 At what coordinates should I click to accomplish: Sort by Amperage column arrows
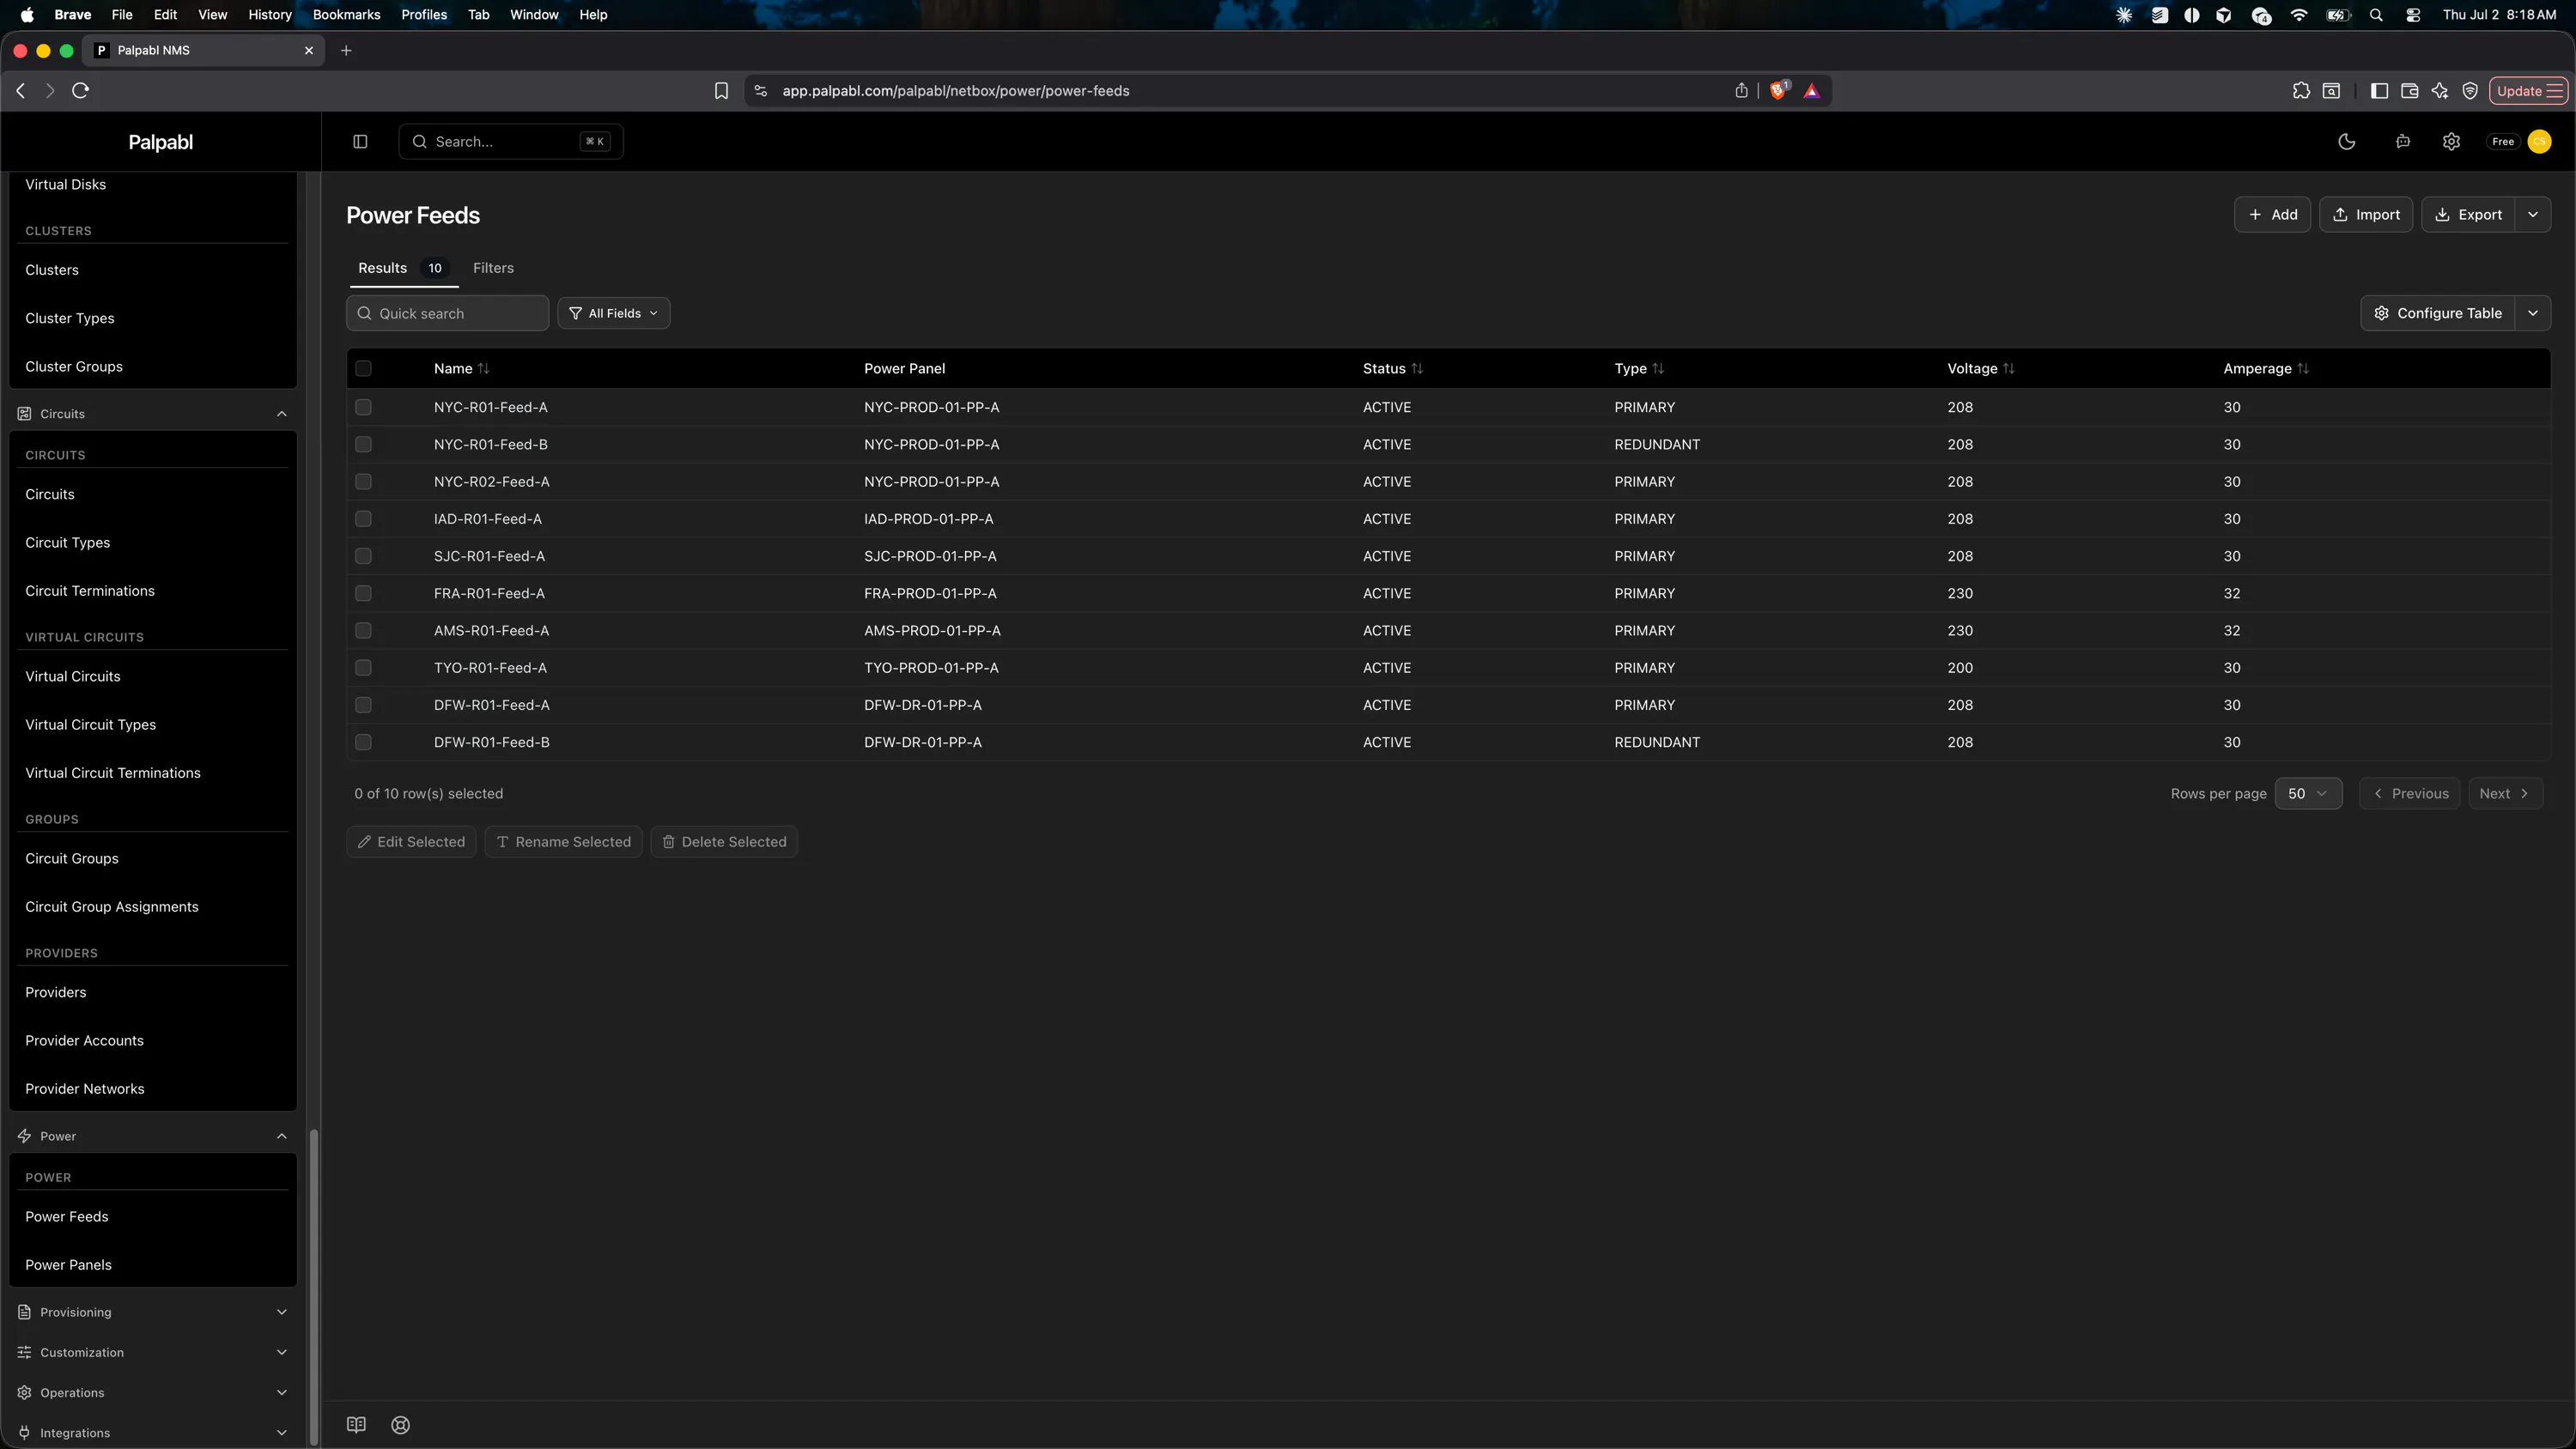[x=2303, y=369]
